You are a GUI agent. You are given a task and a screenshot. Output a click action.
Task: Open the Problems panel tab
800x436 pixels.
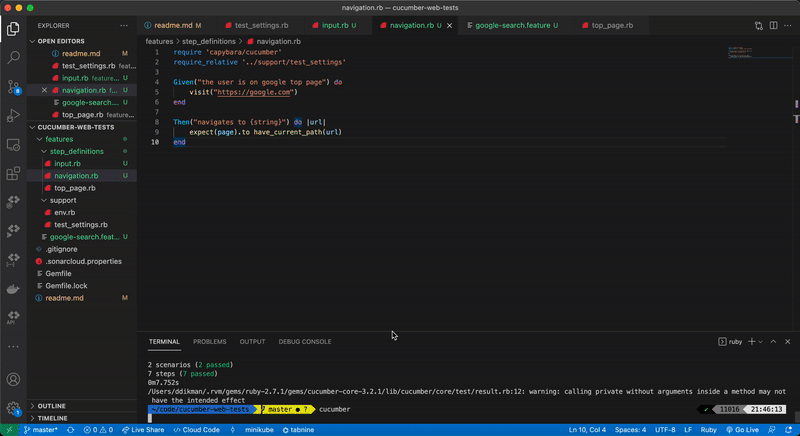(210, 342)
